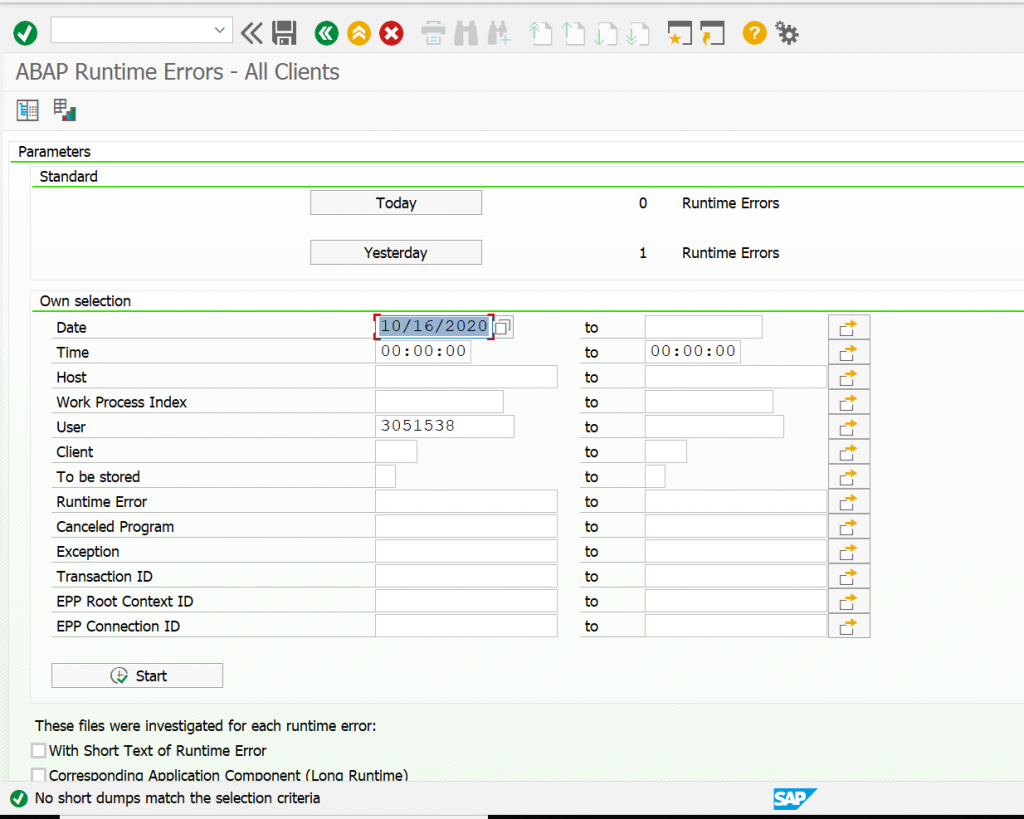Open Customize Local Layout gear icon
This screenshot has width=1024, height=819.
(787, 33)
